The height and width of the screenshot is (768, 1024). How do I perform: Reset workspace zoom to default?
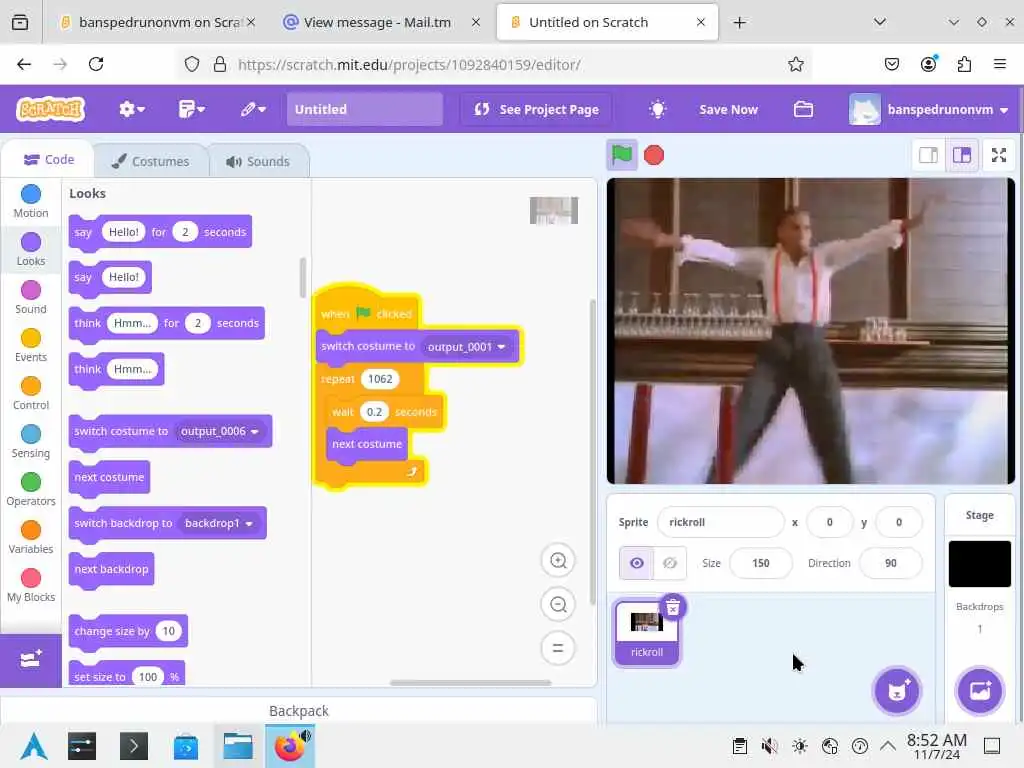coord(558,648)
